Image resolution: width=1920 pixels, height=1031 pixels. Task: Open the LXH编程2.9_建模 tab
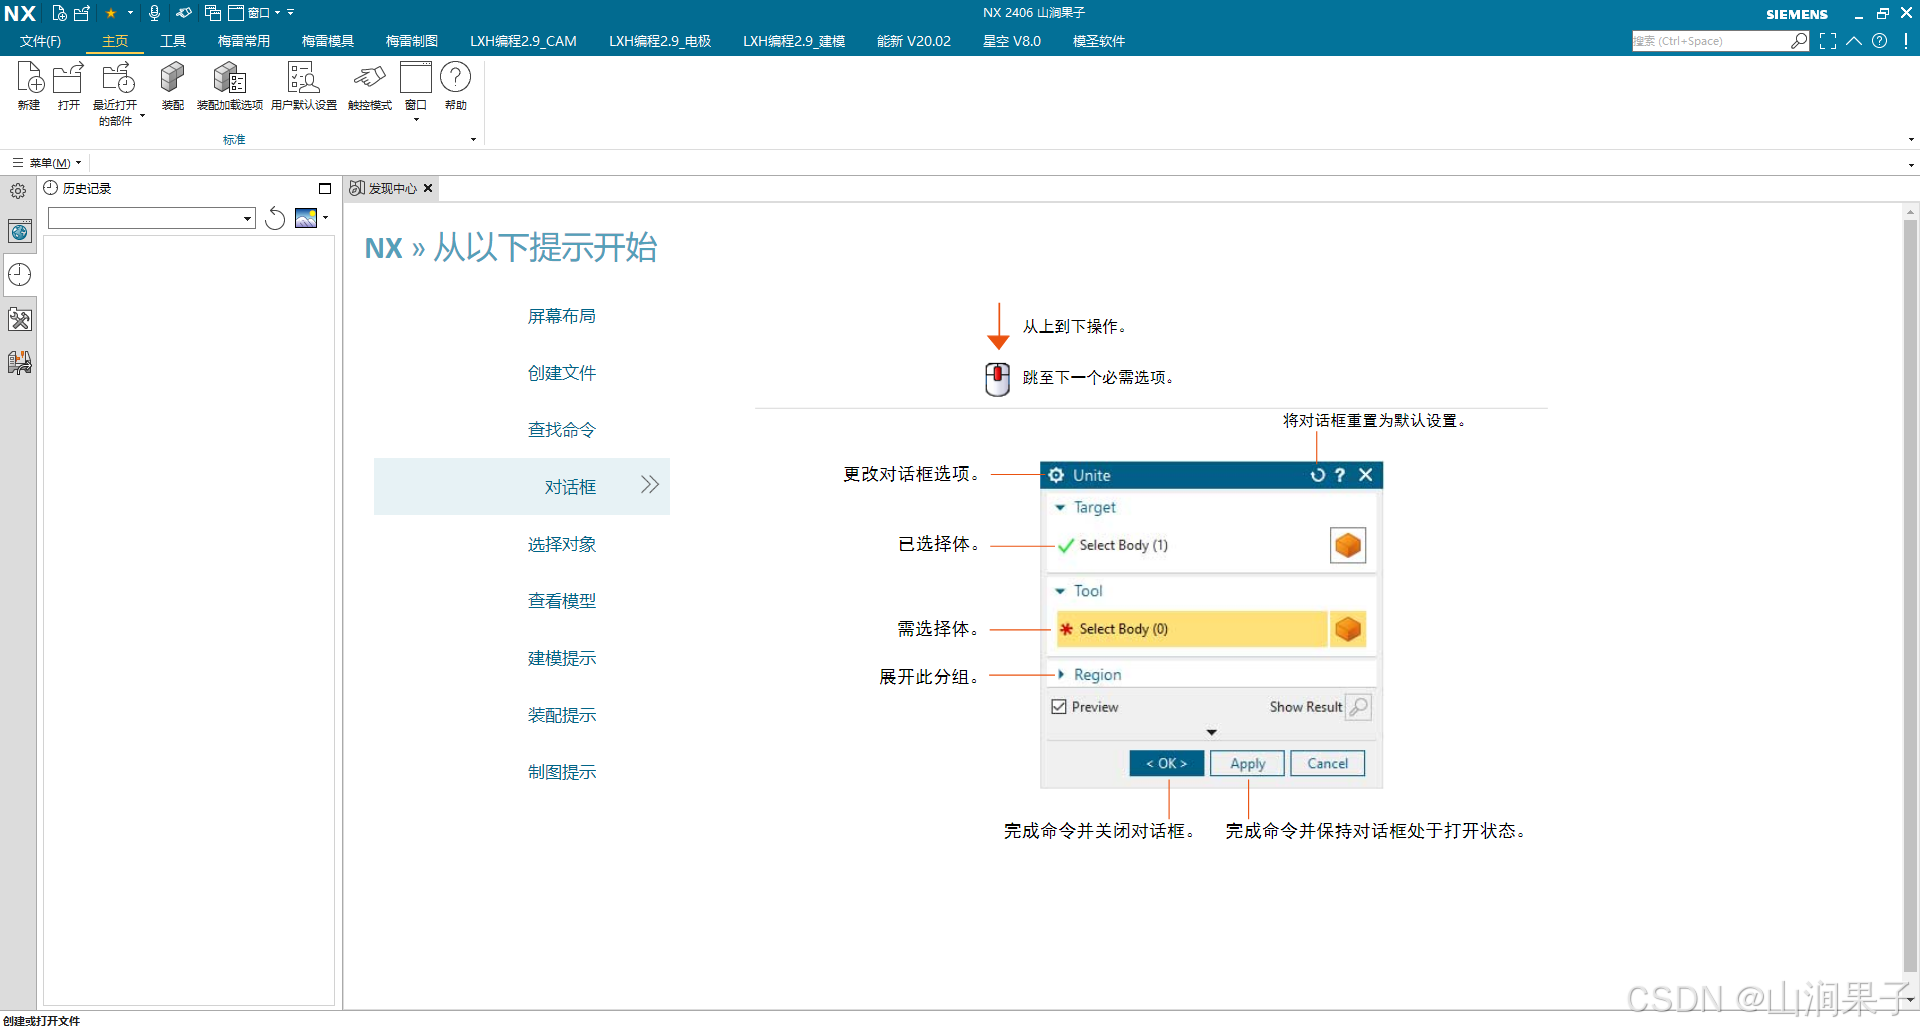pos(794,41)
